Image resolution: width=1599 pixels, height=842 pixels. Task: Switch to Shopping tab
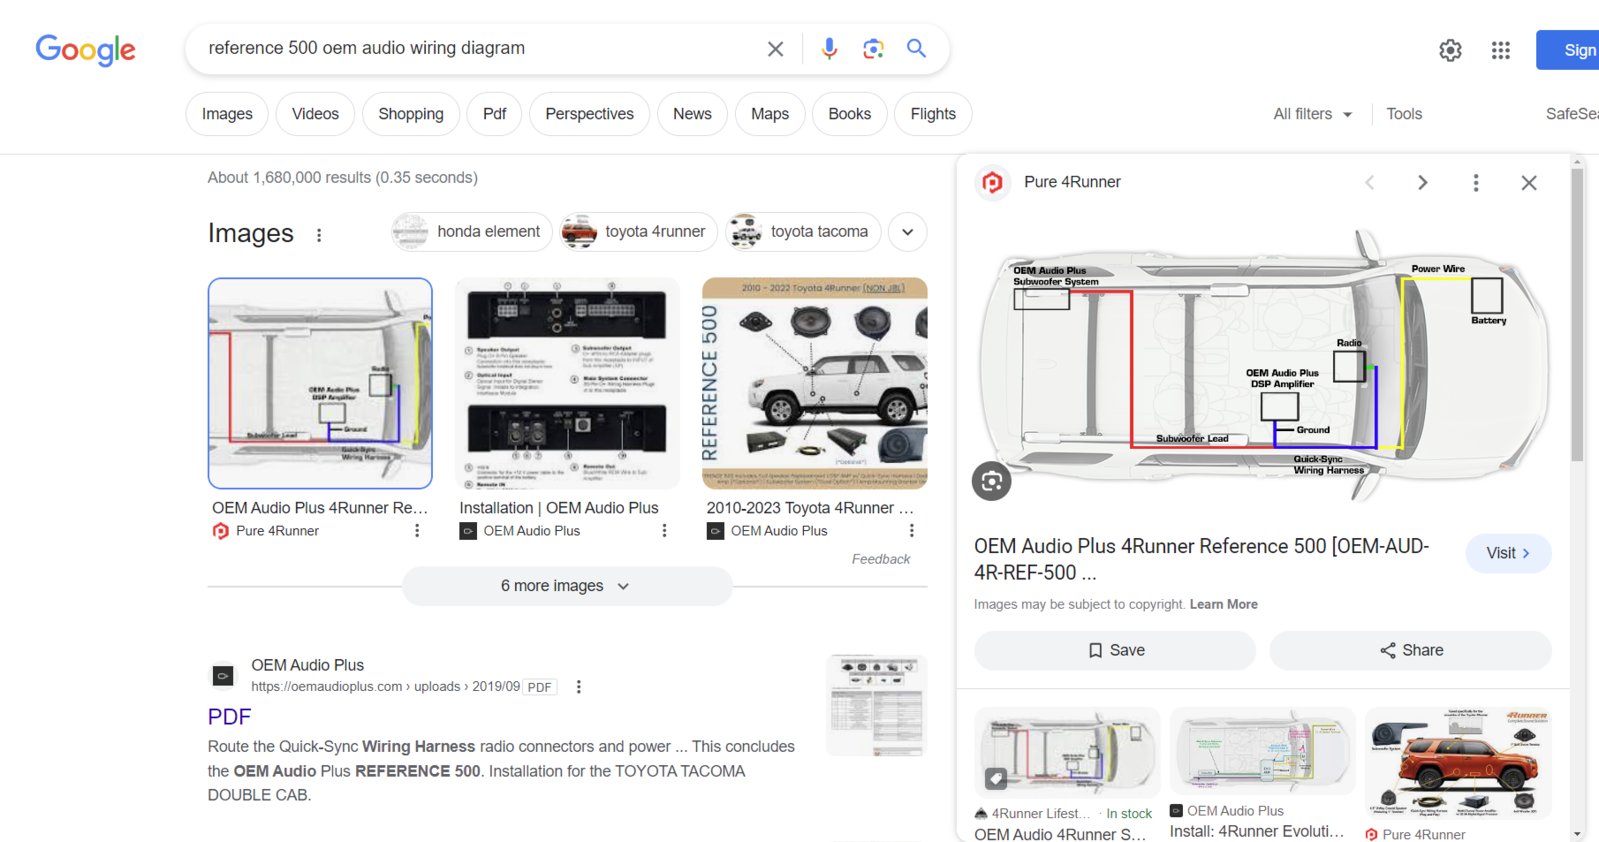[411, 114]
